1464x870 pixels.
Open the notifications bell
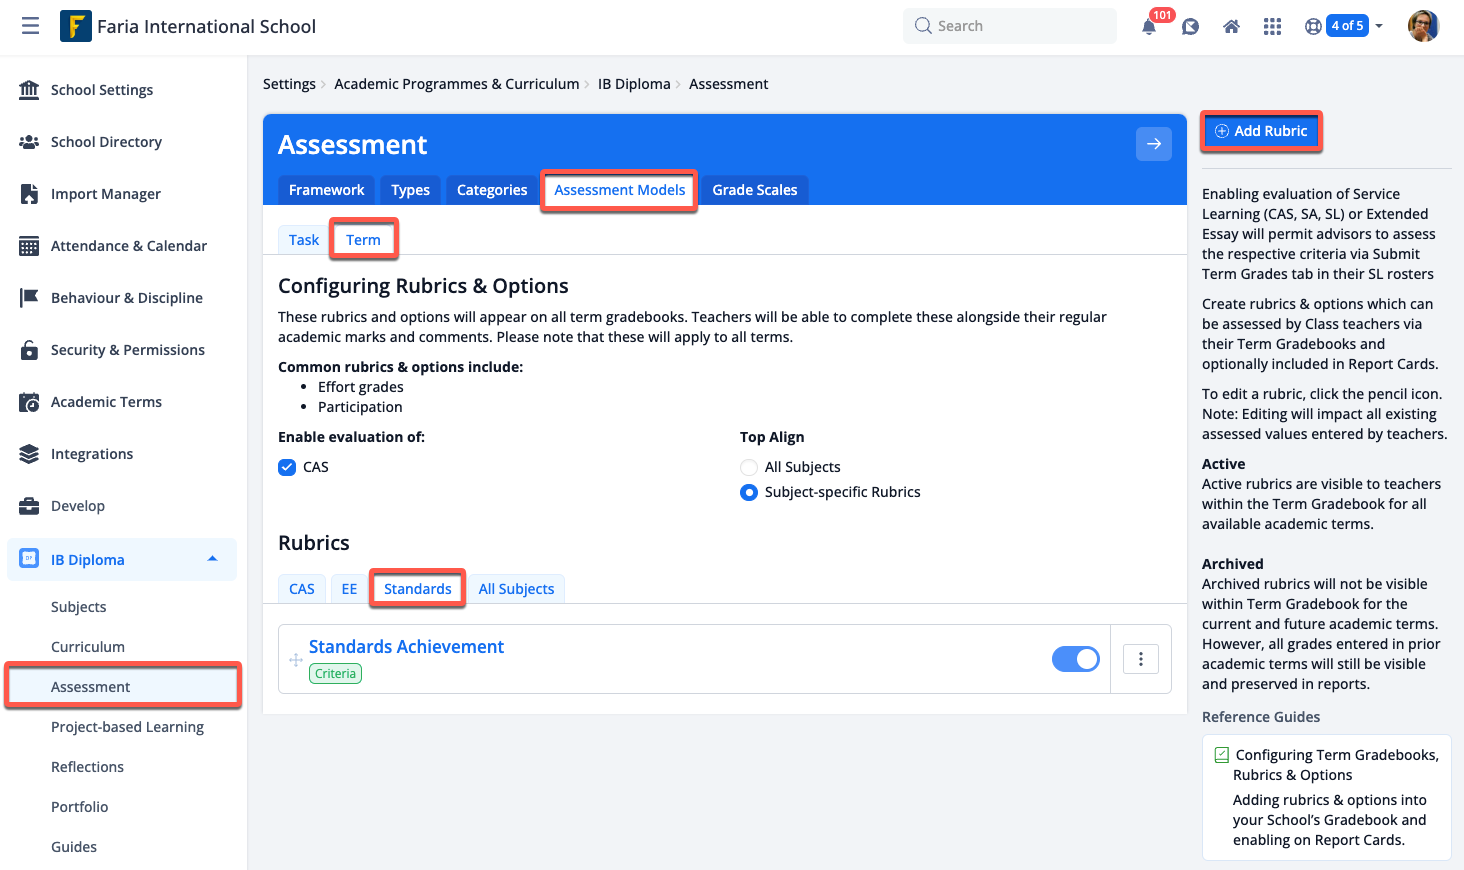click(x=1149, y=27)
